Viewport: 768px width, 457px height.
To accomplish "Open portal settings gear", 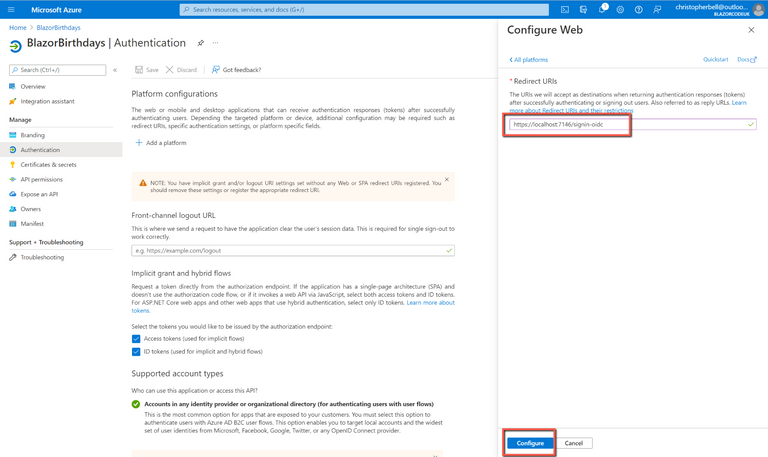I will 620,9.
